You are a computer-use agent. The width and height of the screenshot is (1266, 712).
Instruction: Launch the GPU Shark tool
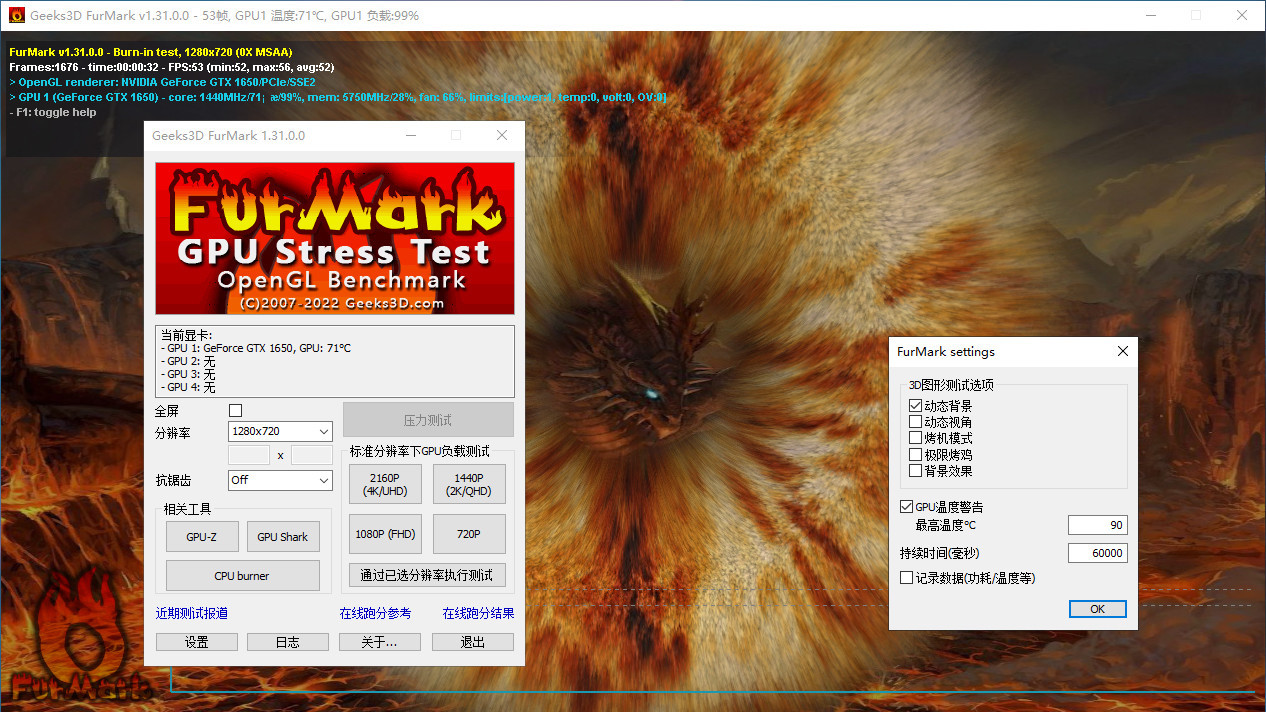click(x=283, y=537)
